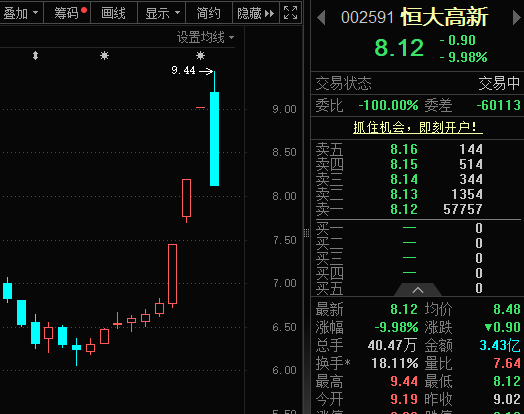The height and width of the screenshot is (414, 524).
Task: Open the 叠加 overlay dropdown
Action: click(21, 13)
